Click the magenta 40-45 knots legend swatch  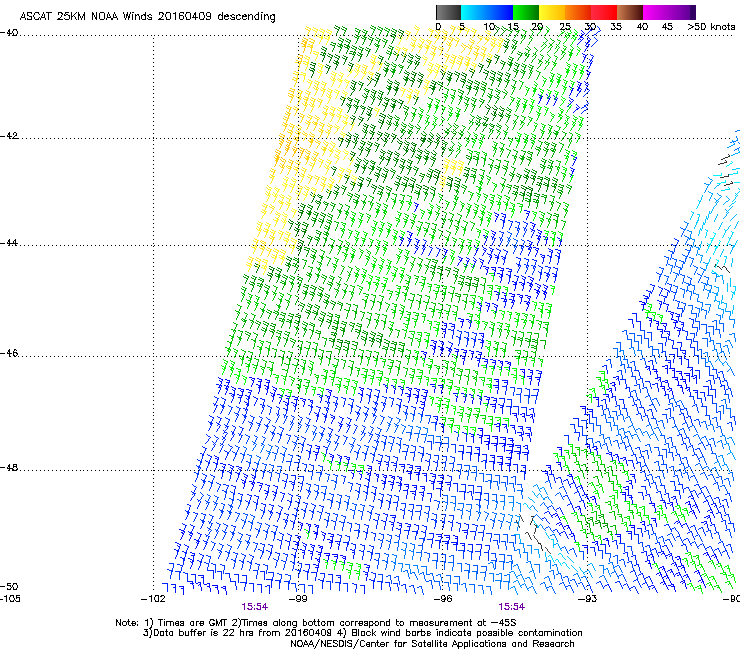pyautogui.click(x=656, y=12)
